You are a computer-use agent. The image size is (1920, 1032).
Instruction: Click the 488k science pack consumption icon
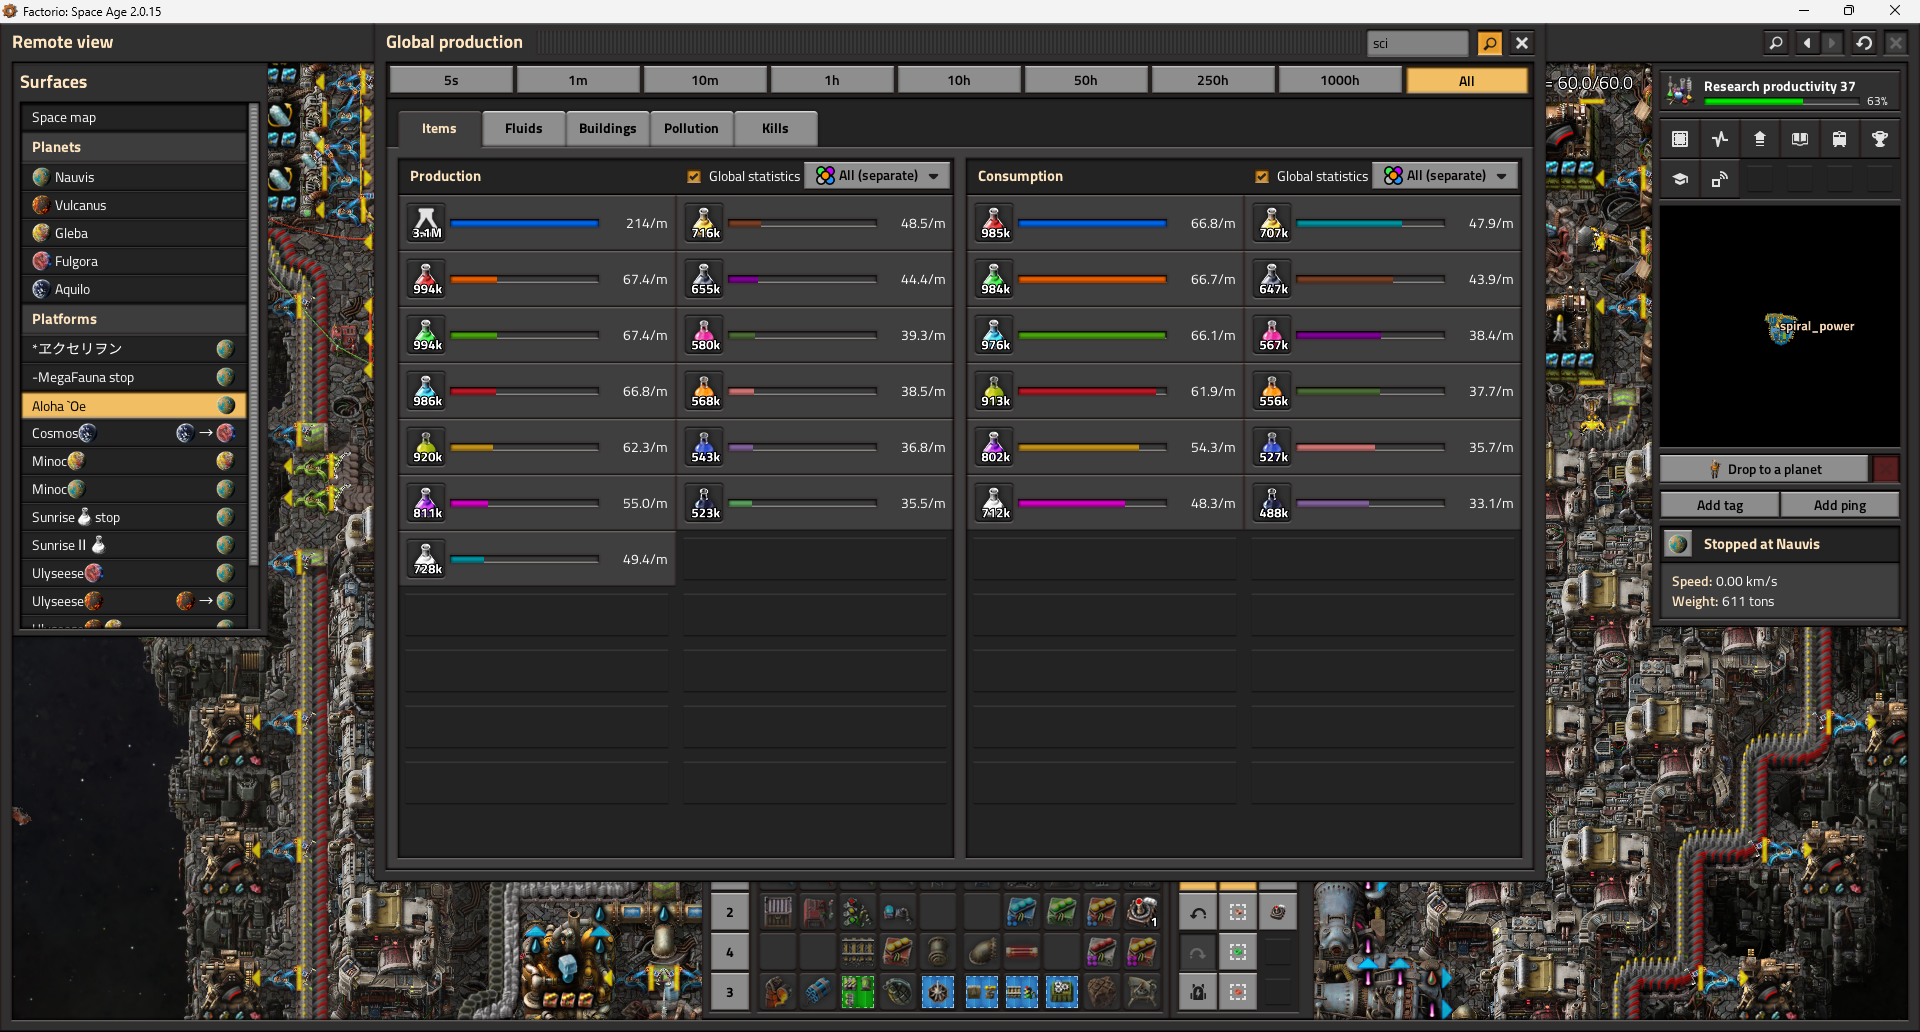coord(1273,503)
